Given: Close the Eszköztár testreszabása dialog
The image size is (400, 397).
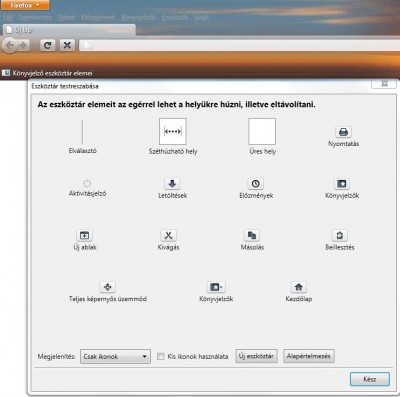Looking at the screenshot, I should point(384,84).
